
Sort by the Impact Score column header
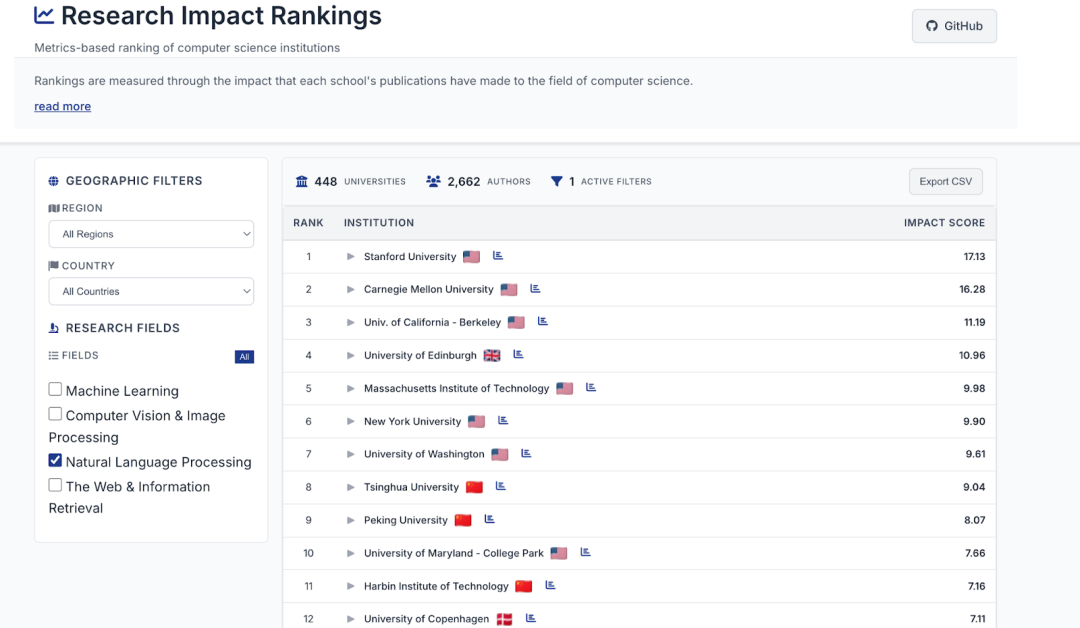tap(943, 223)
